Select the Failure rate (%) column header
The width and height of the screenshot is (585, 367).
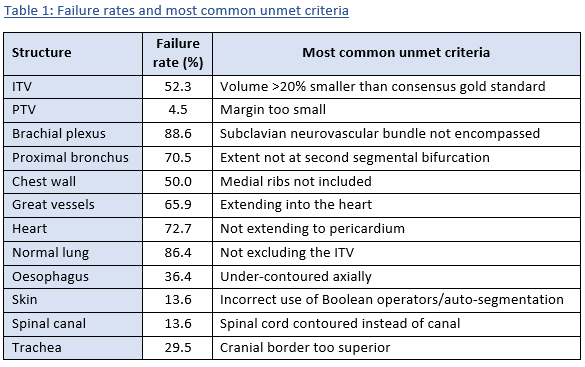pos(178,53)
